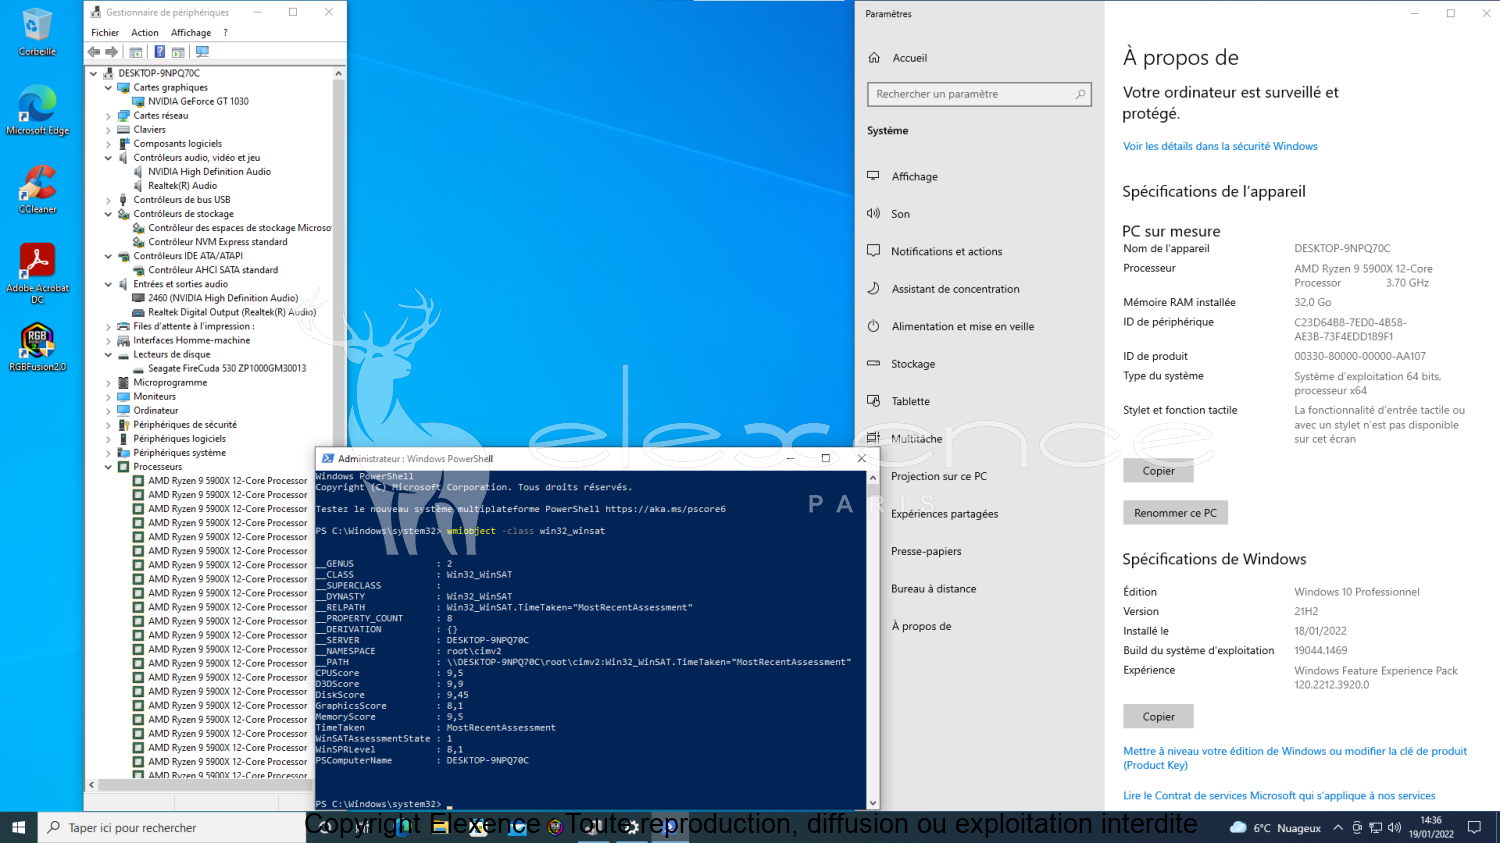Screen dimensions: 1500x843
Task: Select NVIDIA GeForce GT 1030 device
Action: pyautogui.click(x=198, y=102)
